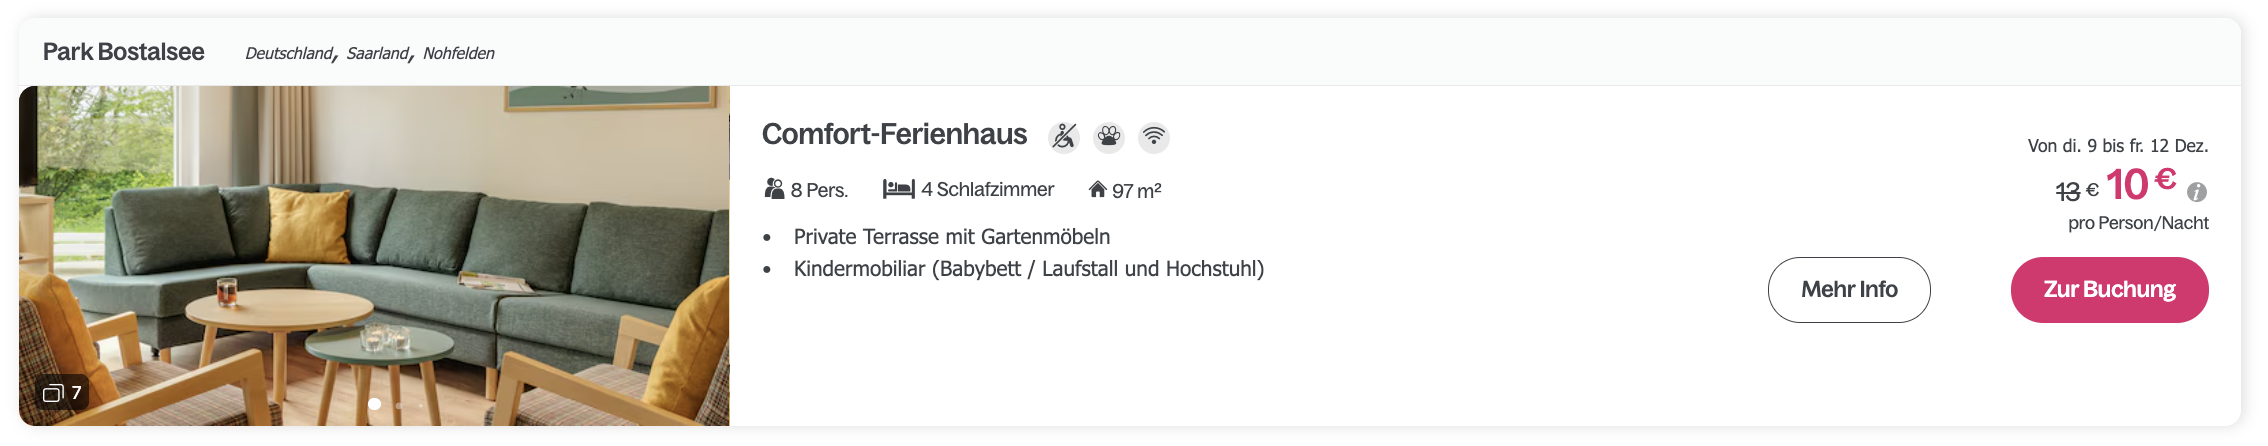
Task: Click the date range Von di. 9 bis fr. 12 Dez.
Action: [x=2117, y=146]
